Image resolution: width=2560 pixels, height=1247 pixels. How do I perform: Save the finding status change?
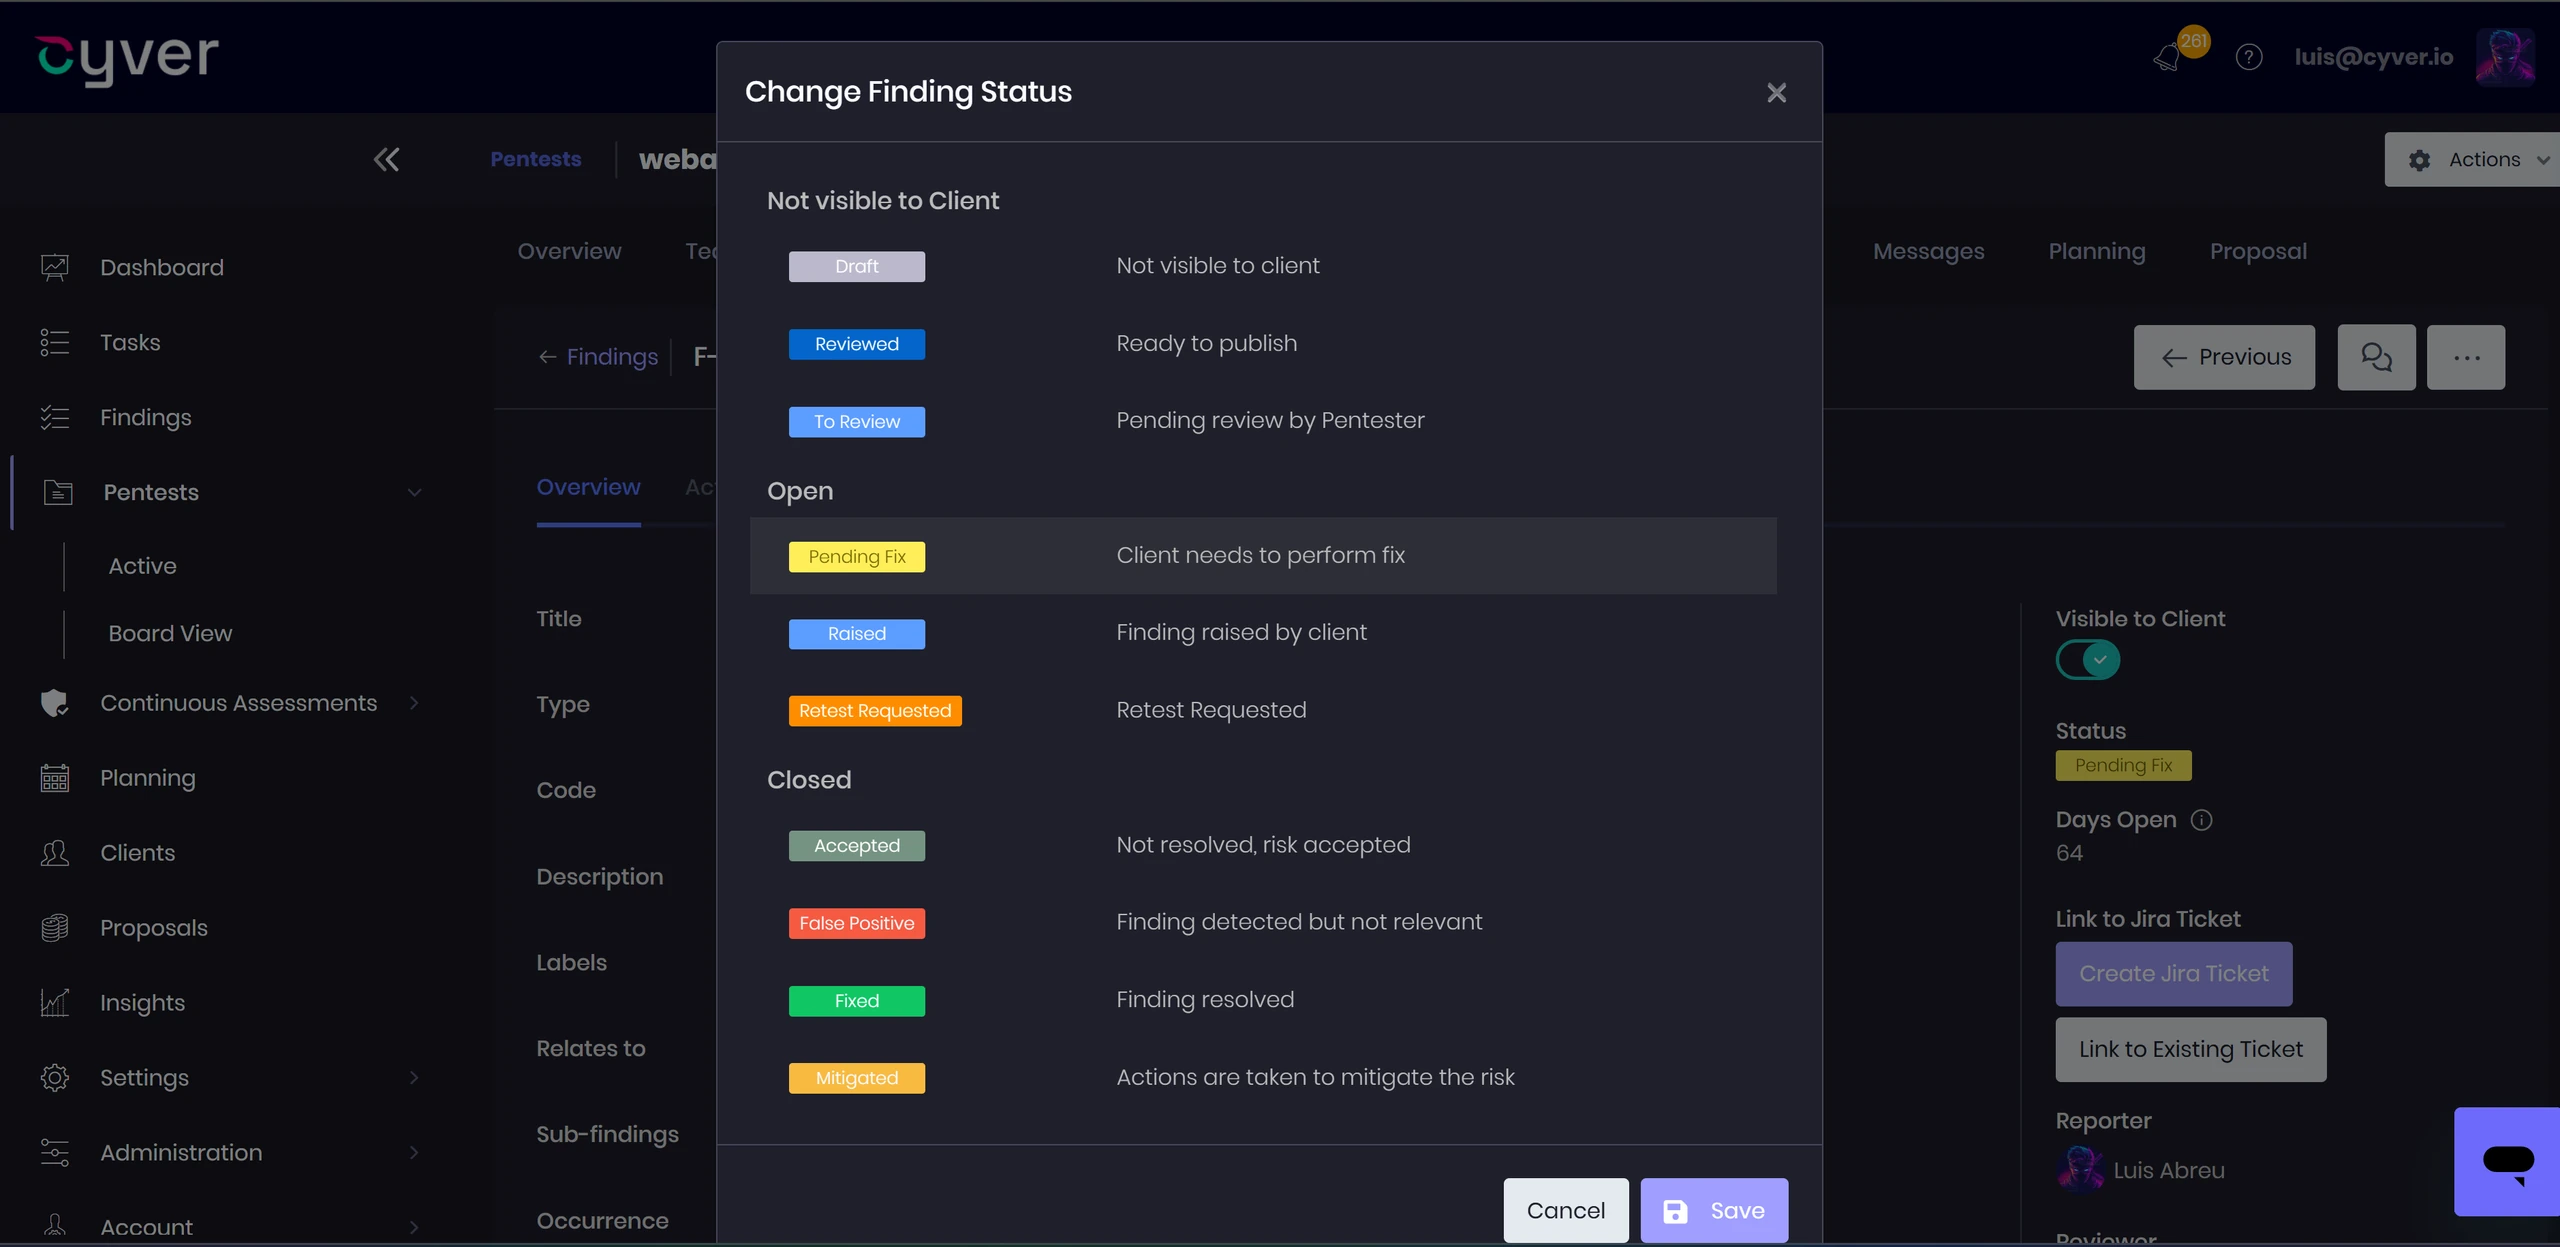[x=1714, y=1210]
